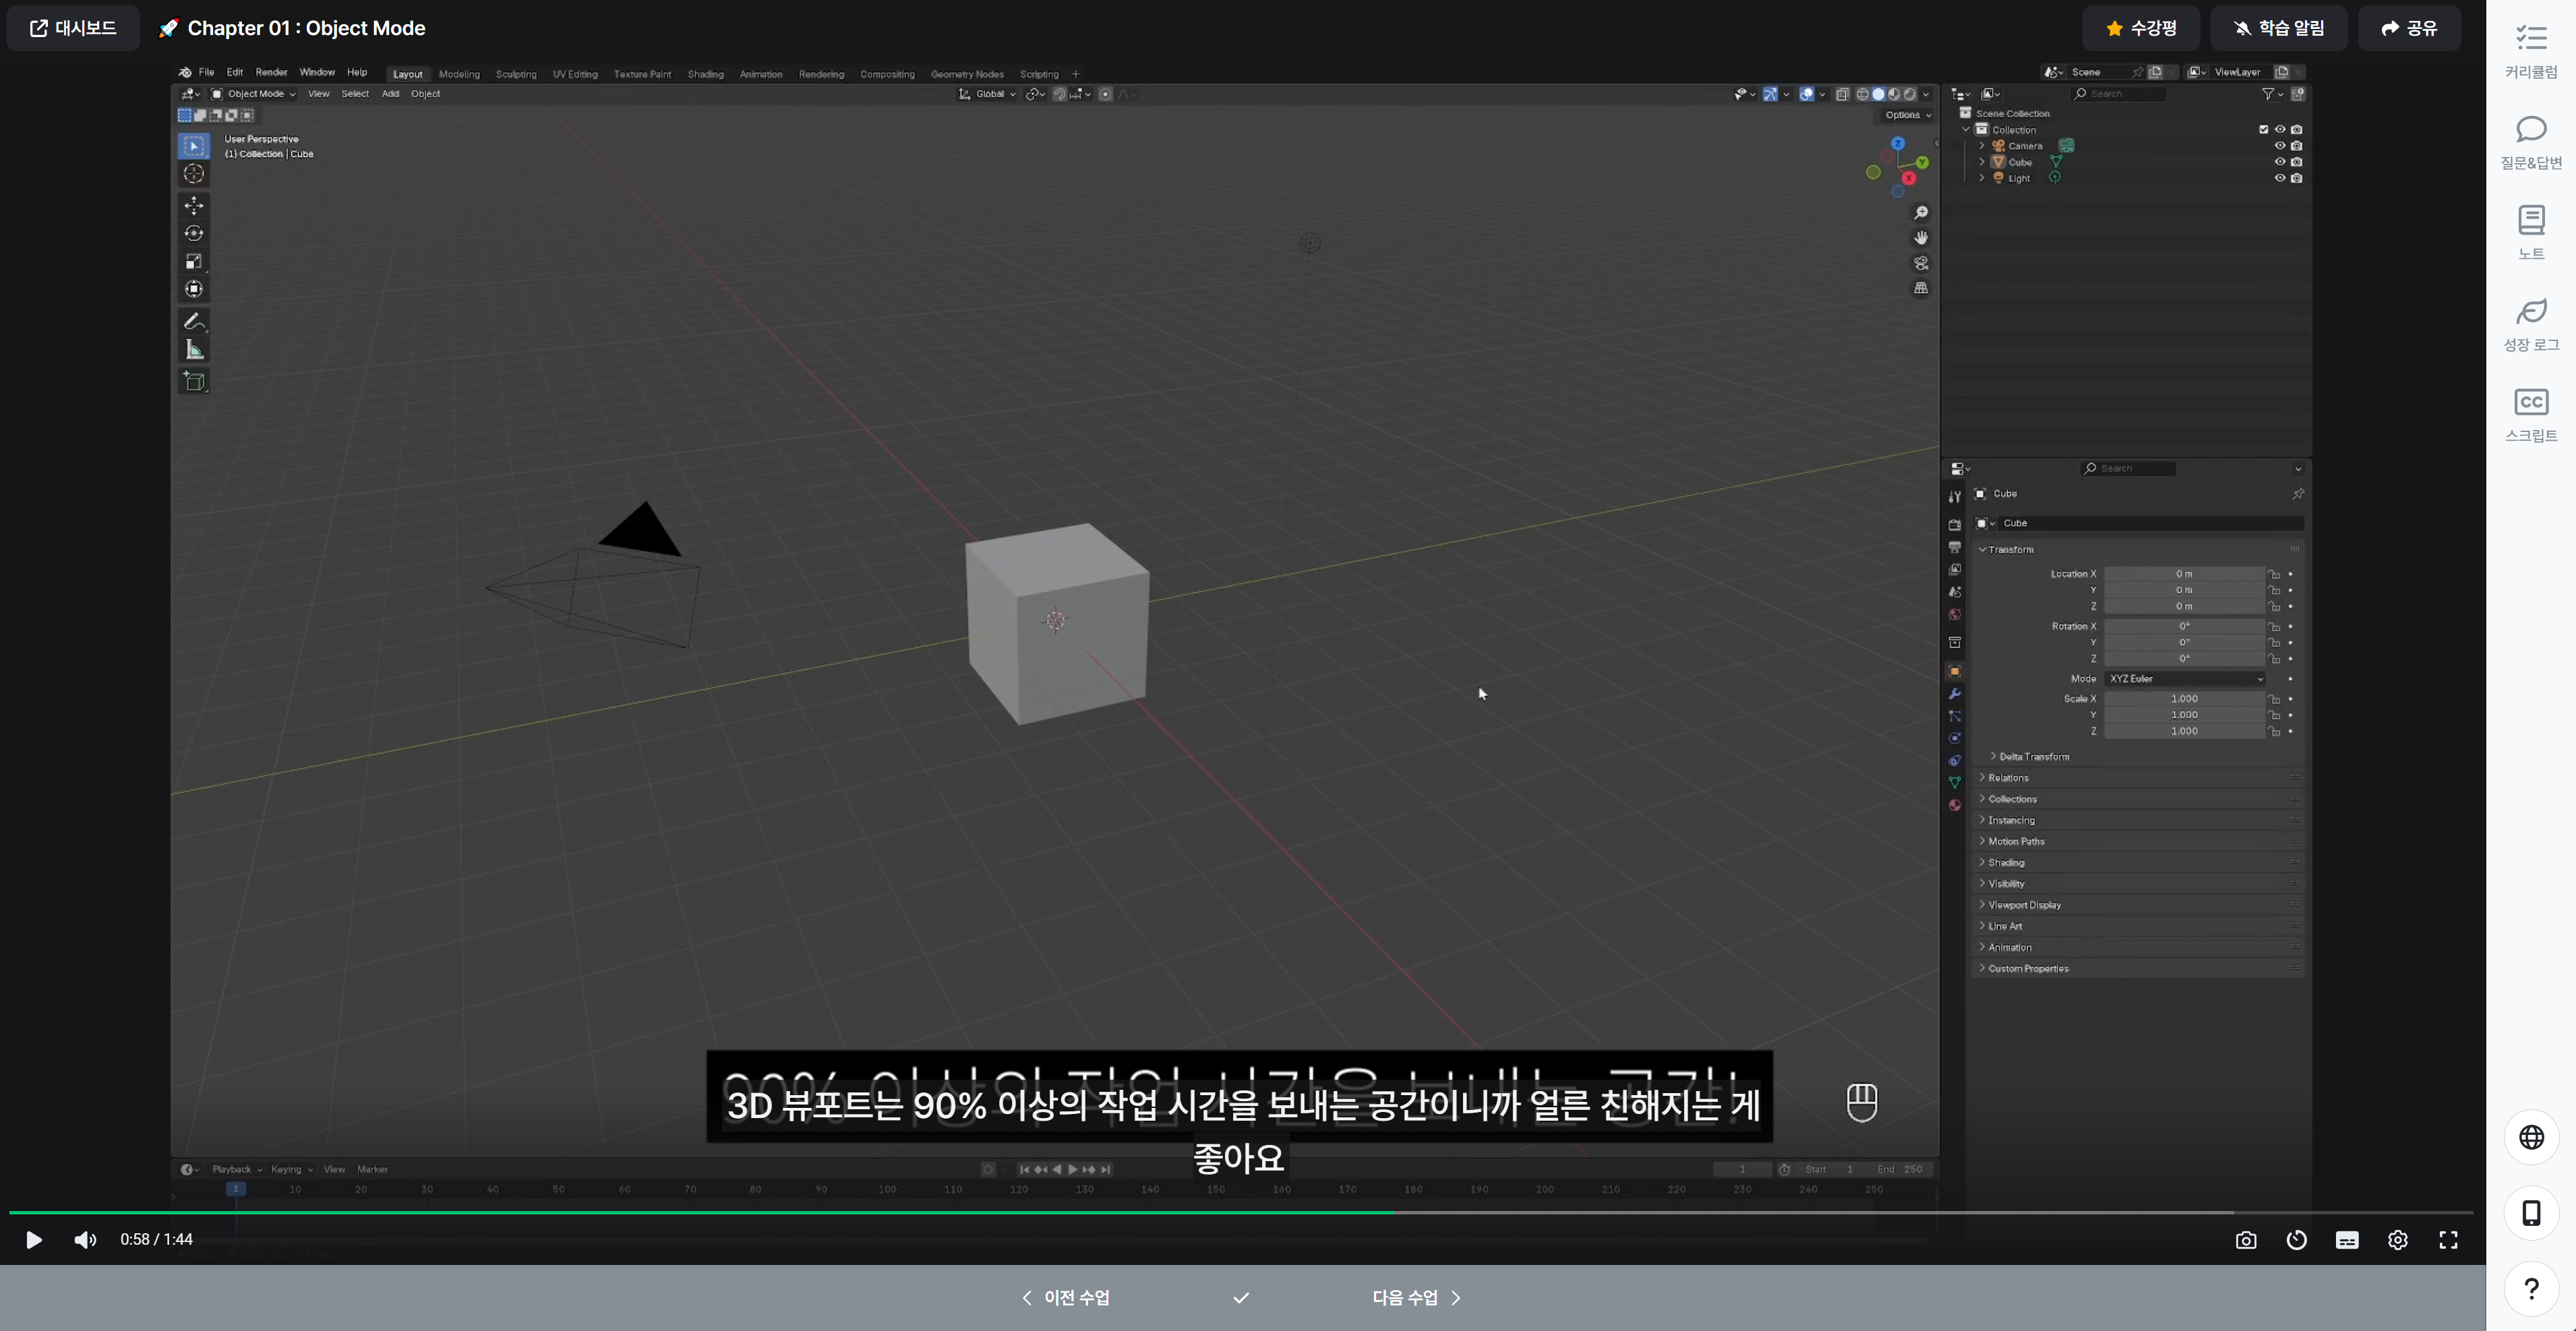2576x1331 pixels.
Task: Mark lesson complete with checkmark
Action: click(x=1241, y=1298)
